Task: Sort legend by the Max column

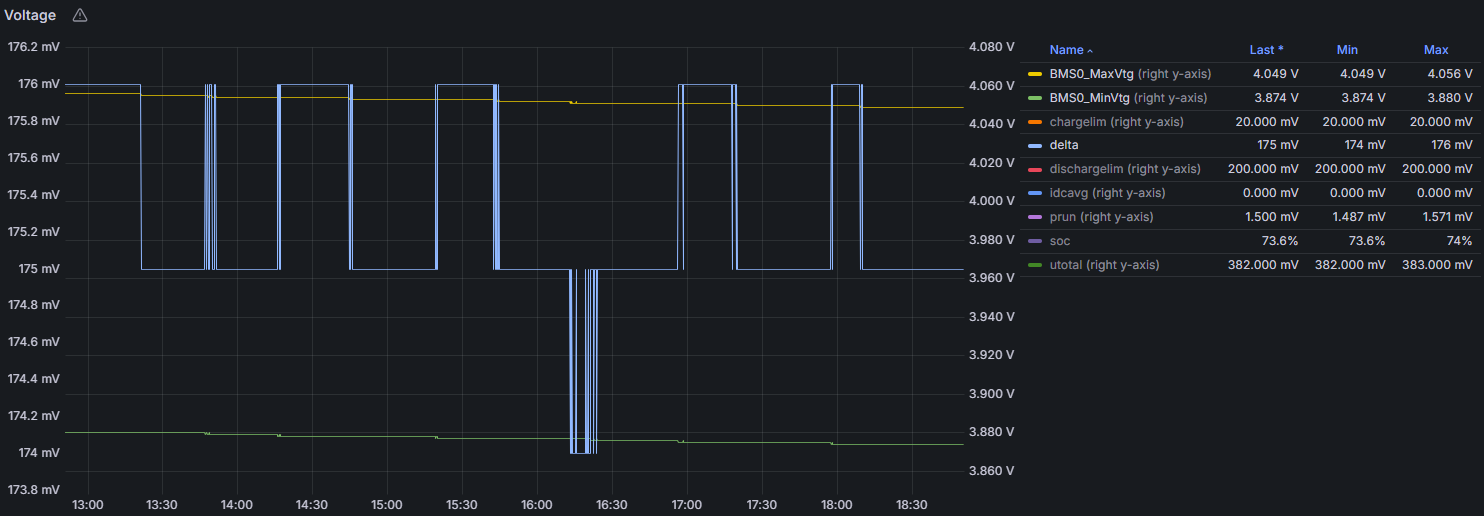Action: tap(1435, 50)
